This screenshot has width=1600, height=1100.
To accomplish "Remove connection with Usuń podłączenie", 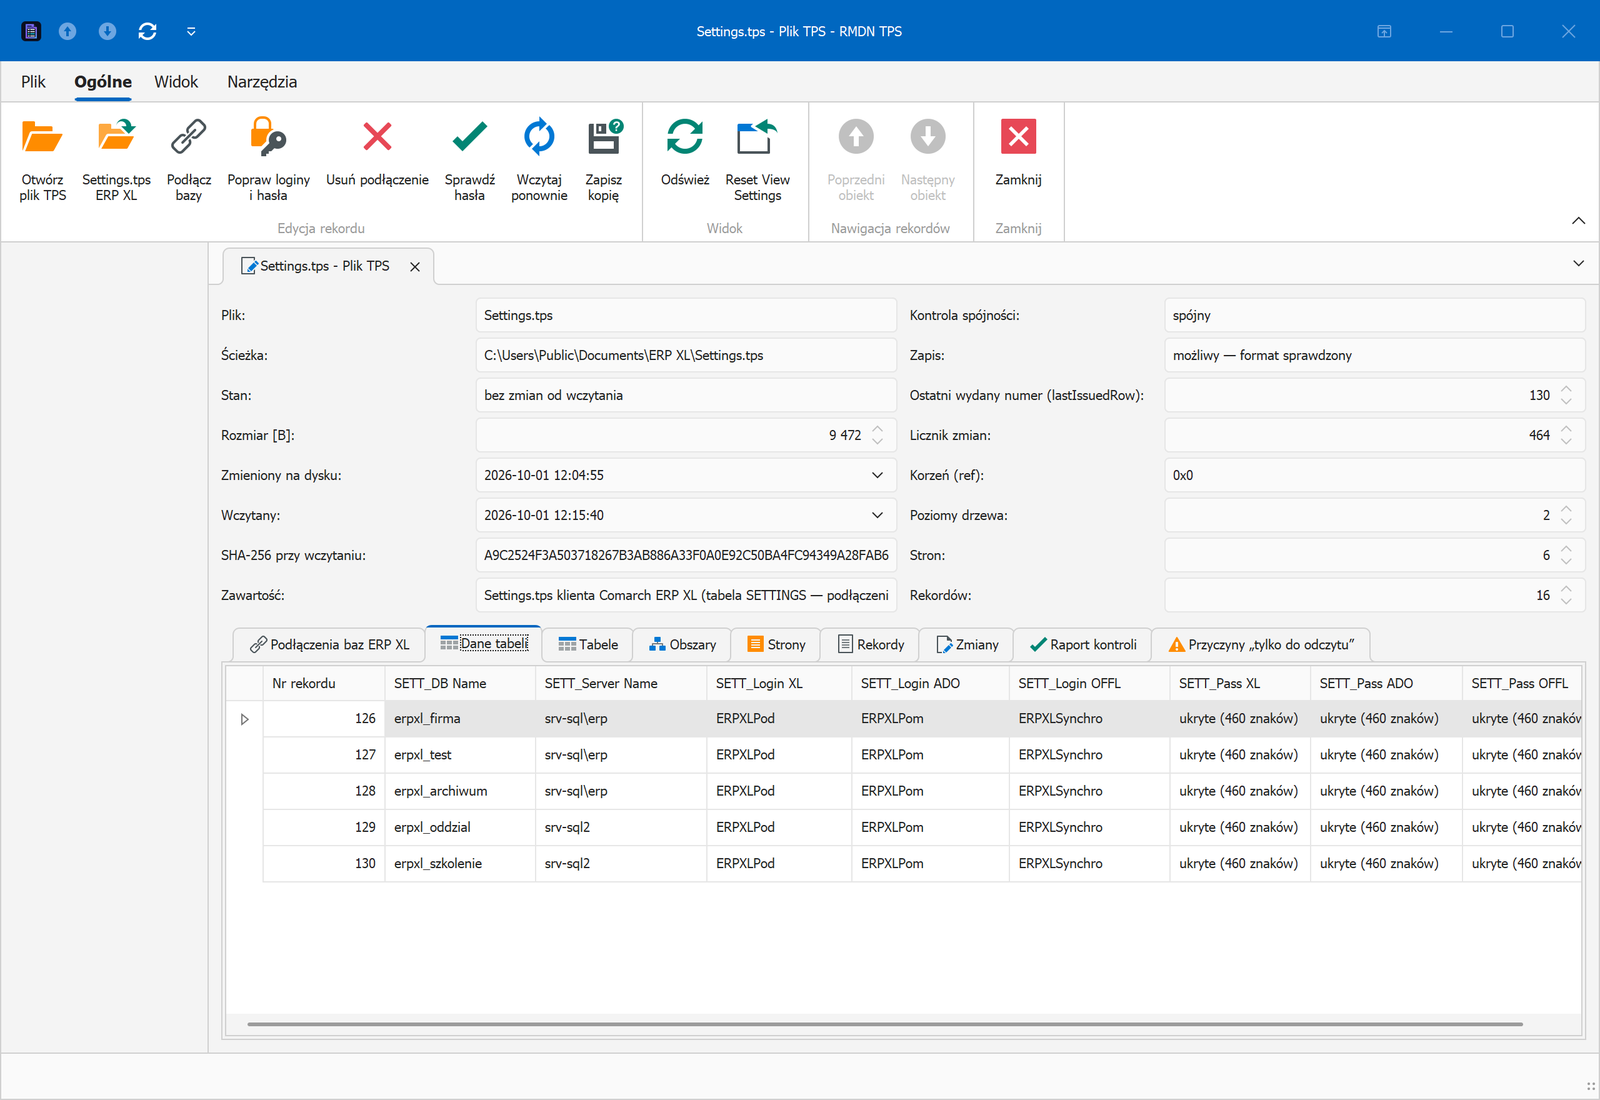I will click(377, 160).
